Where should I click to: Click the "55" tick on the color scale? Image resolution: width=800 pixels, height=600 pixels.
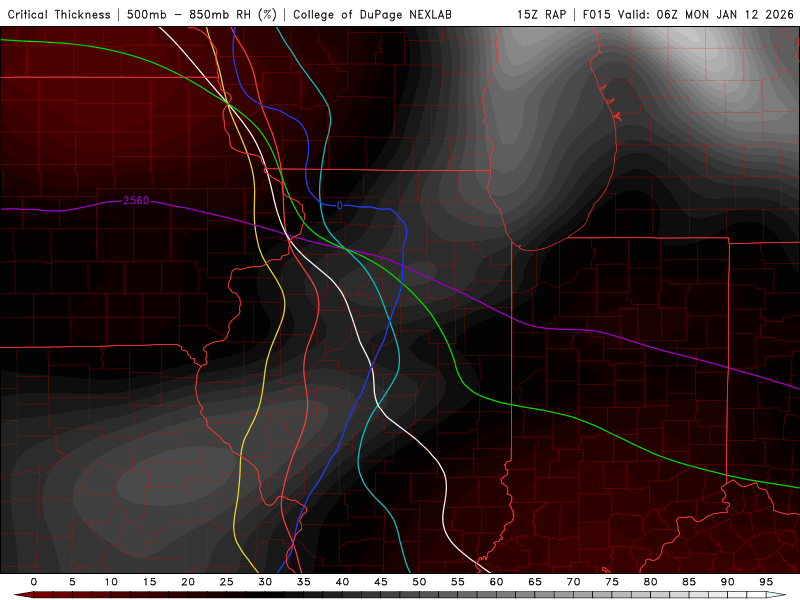coord(458,582)
